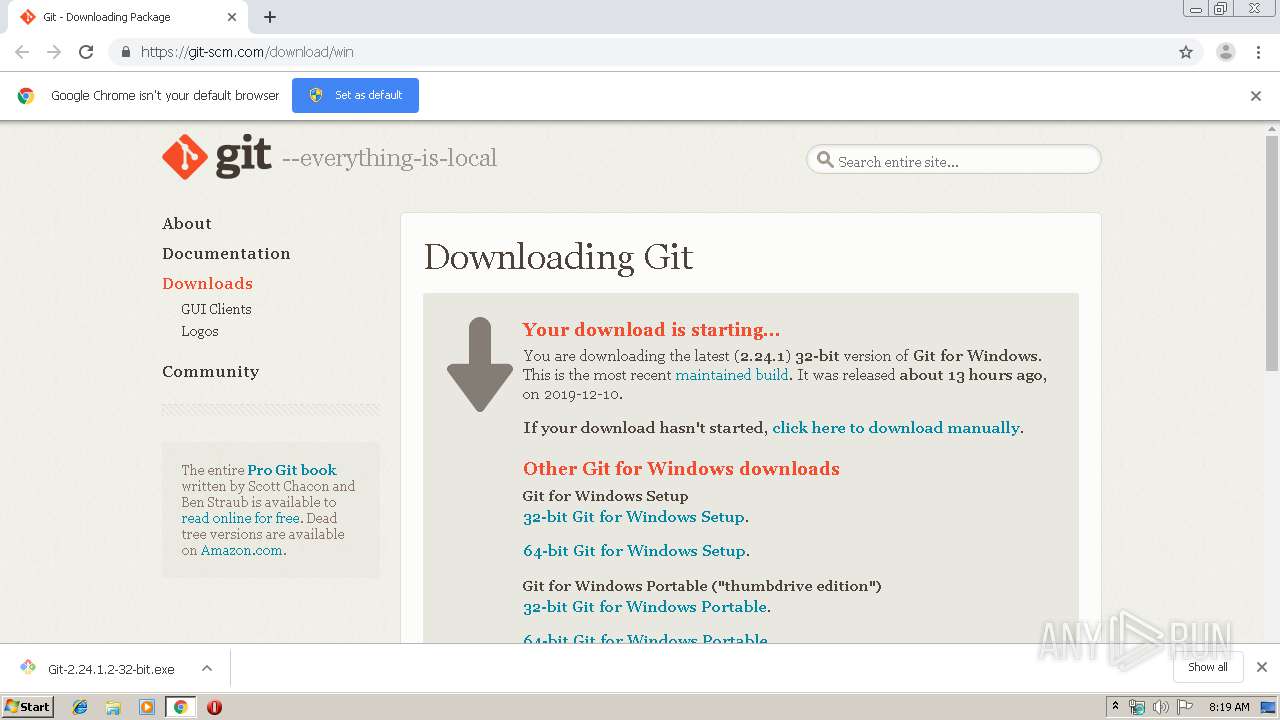
Task: Close the Git - Downloading Package tab
Action: pyautogui.click(x=232, y=17)
